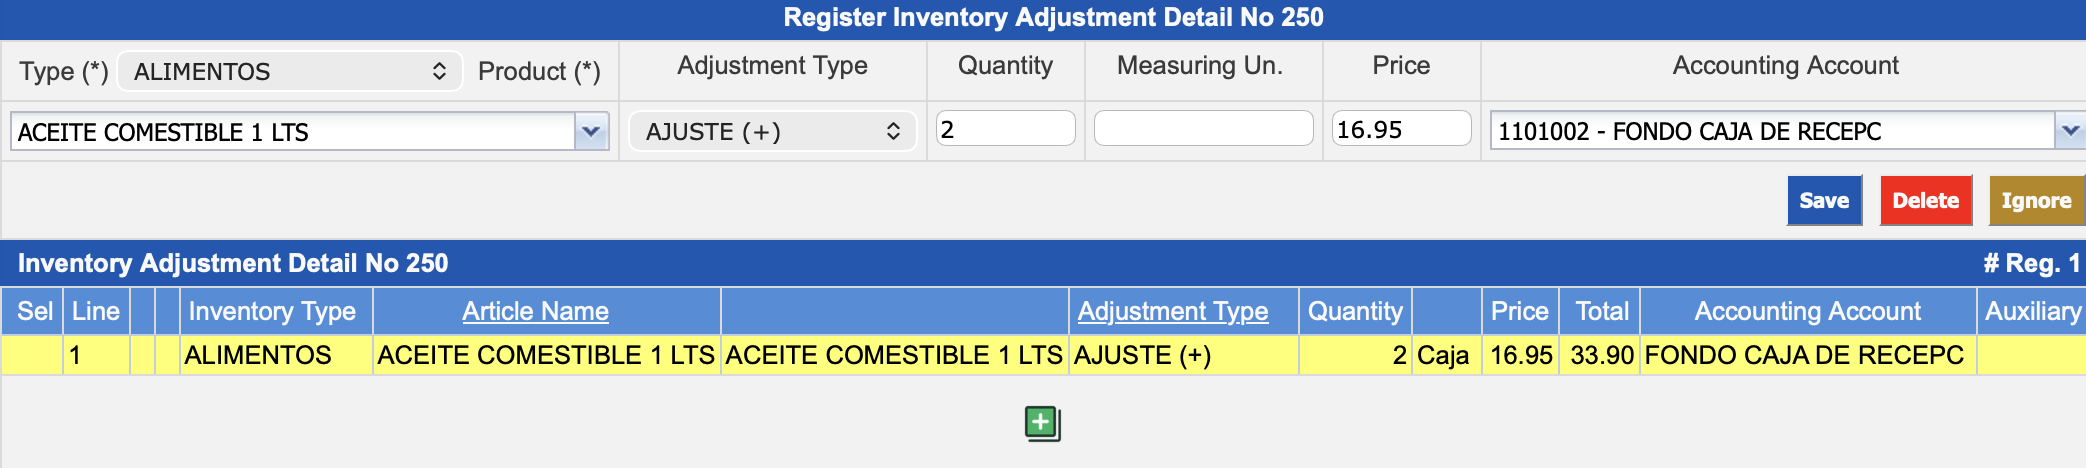Click the product ACEITE COMESTIBLE text field
The image size is (2086, 468).
point(294,132)
